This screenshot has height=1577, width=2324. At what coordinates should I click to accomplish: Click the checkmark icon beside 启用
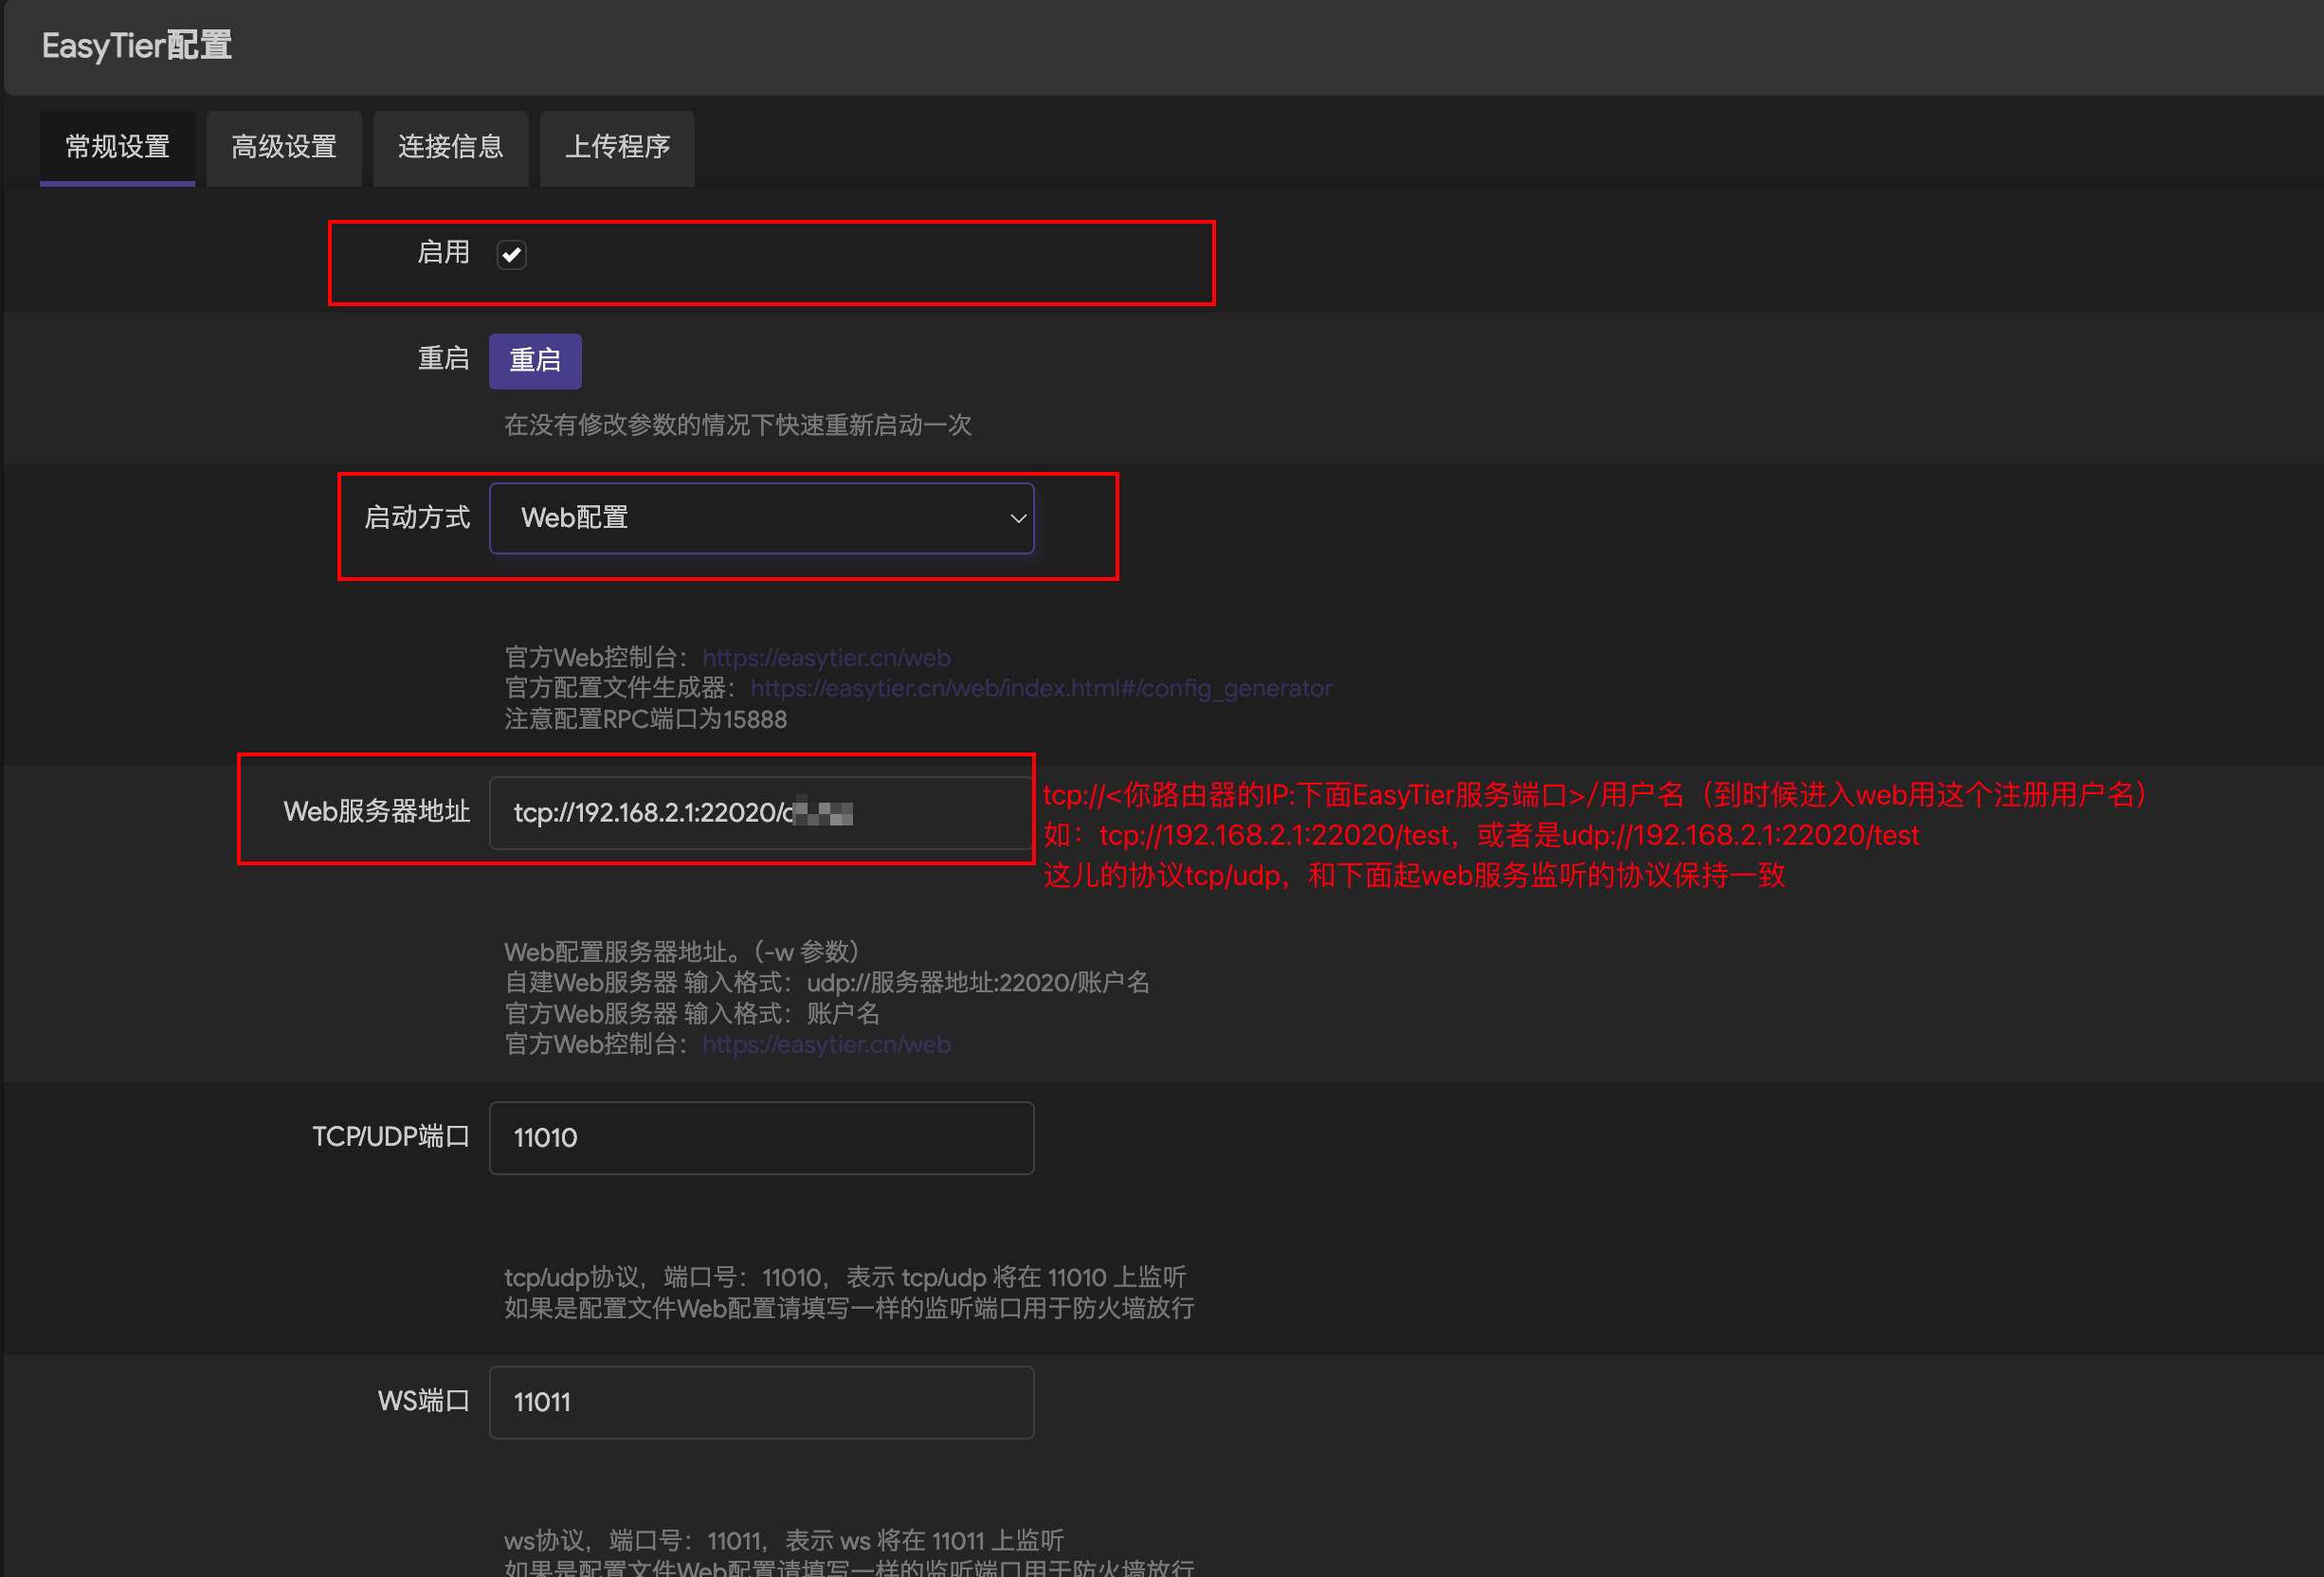click(x=511, y=254)
